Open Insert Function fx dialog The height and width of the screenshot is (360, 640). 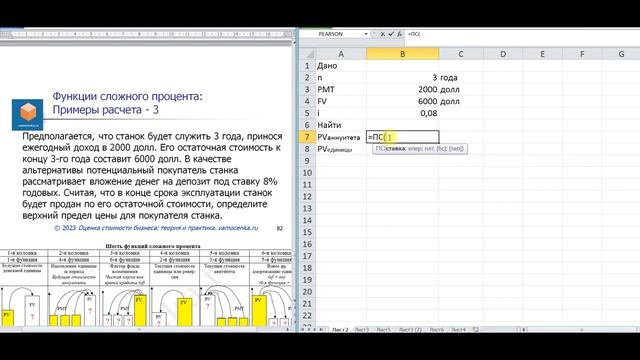399,34
